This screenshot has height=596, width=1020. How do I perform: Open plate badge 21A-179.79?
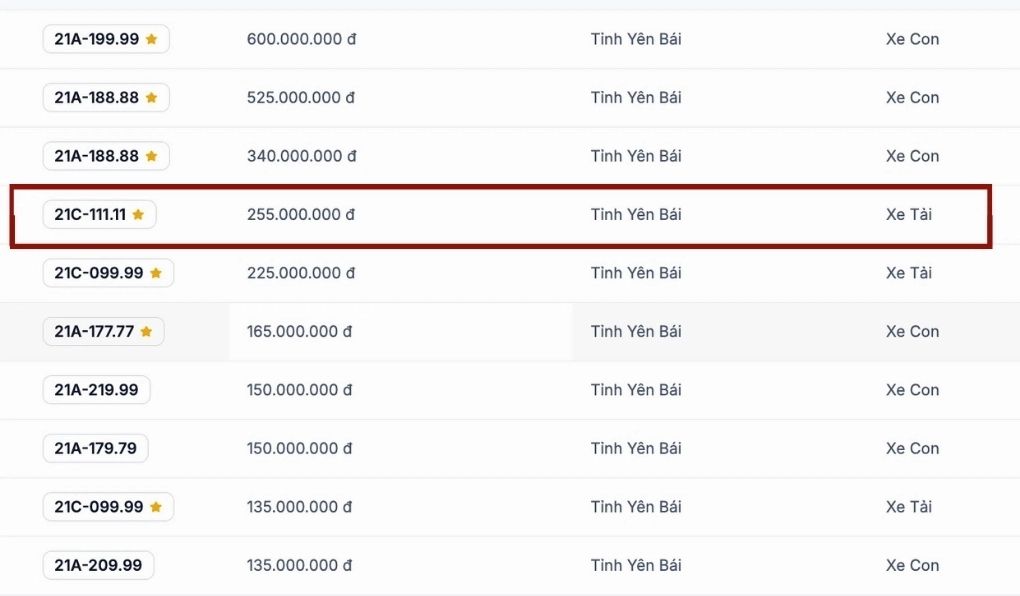click(x=96, y=448)
